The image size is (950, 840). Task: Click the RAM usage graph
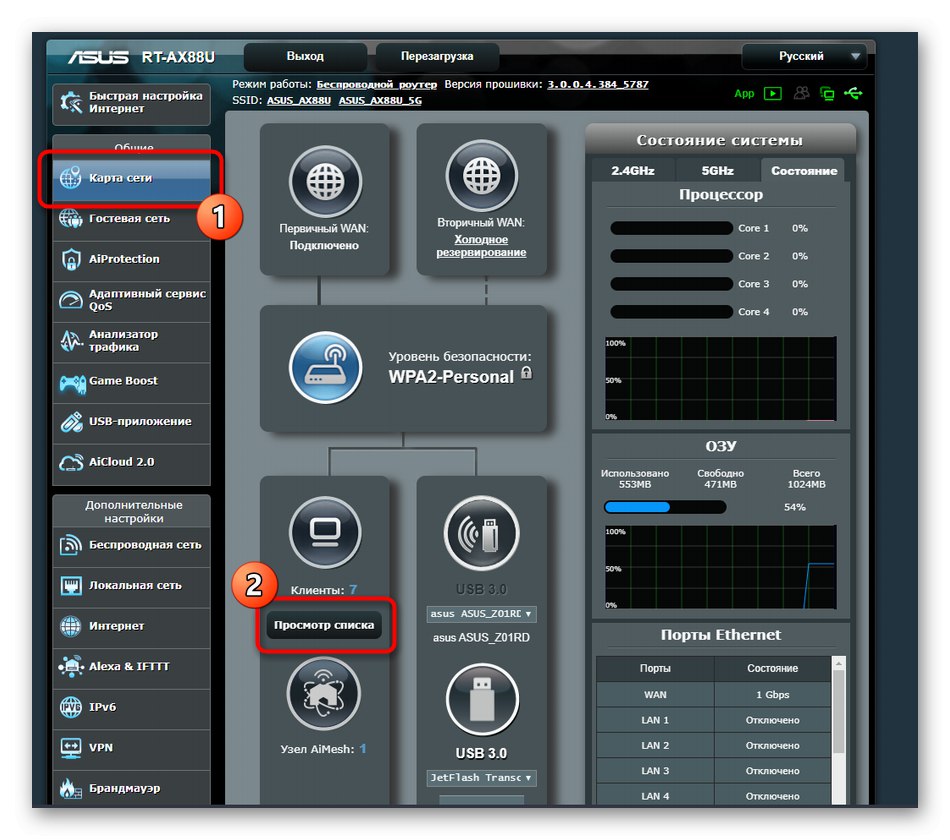click(x=720, y=567)
